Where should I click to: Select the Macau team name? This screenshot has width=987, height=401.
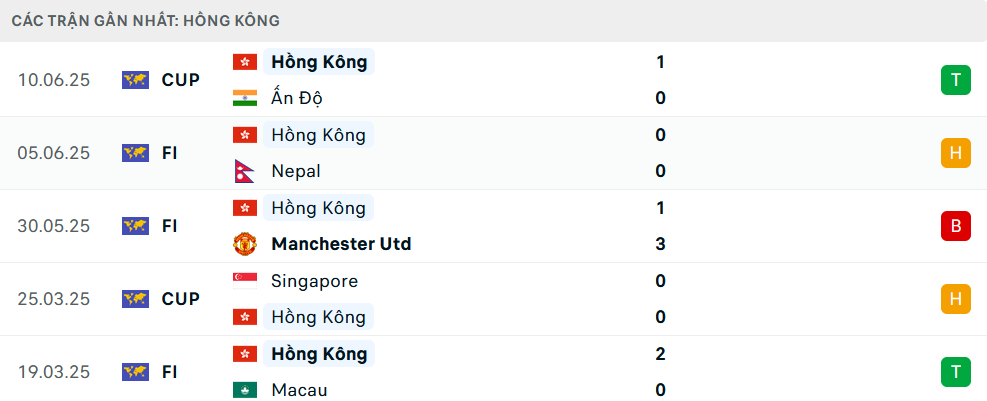click(300, 390)
